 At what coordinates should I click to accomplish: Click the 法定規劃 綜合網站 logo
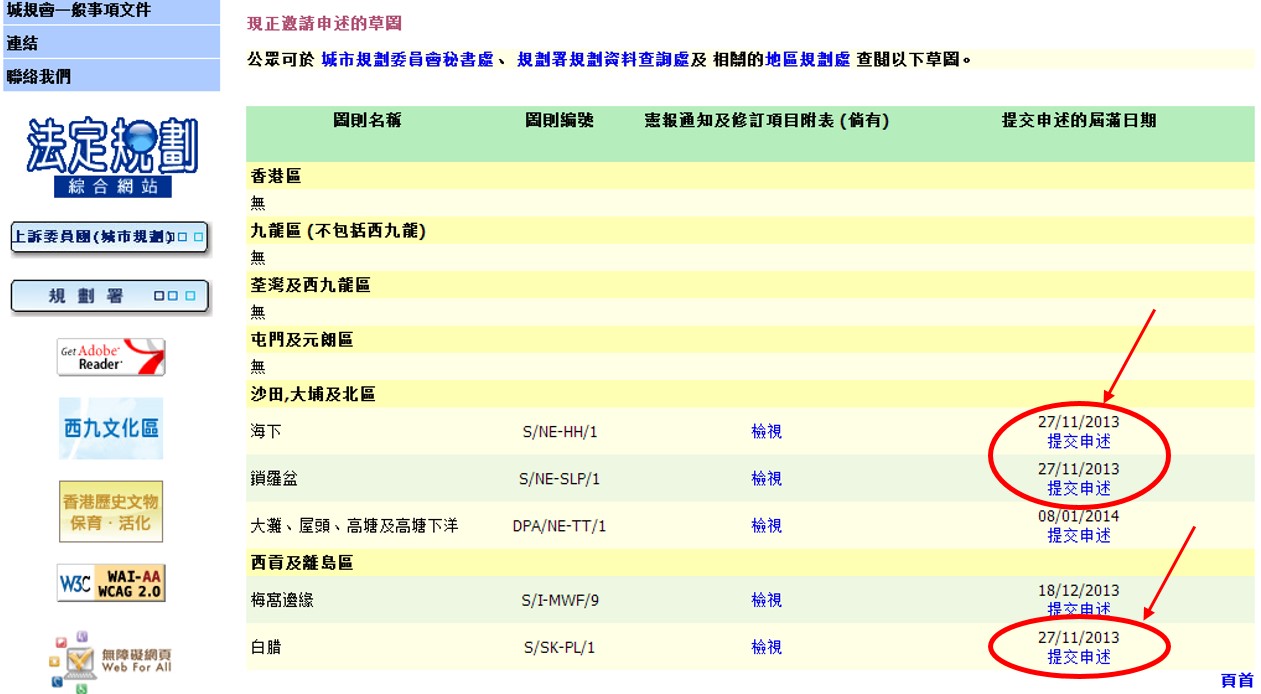tap(111, 157)
